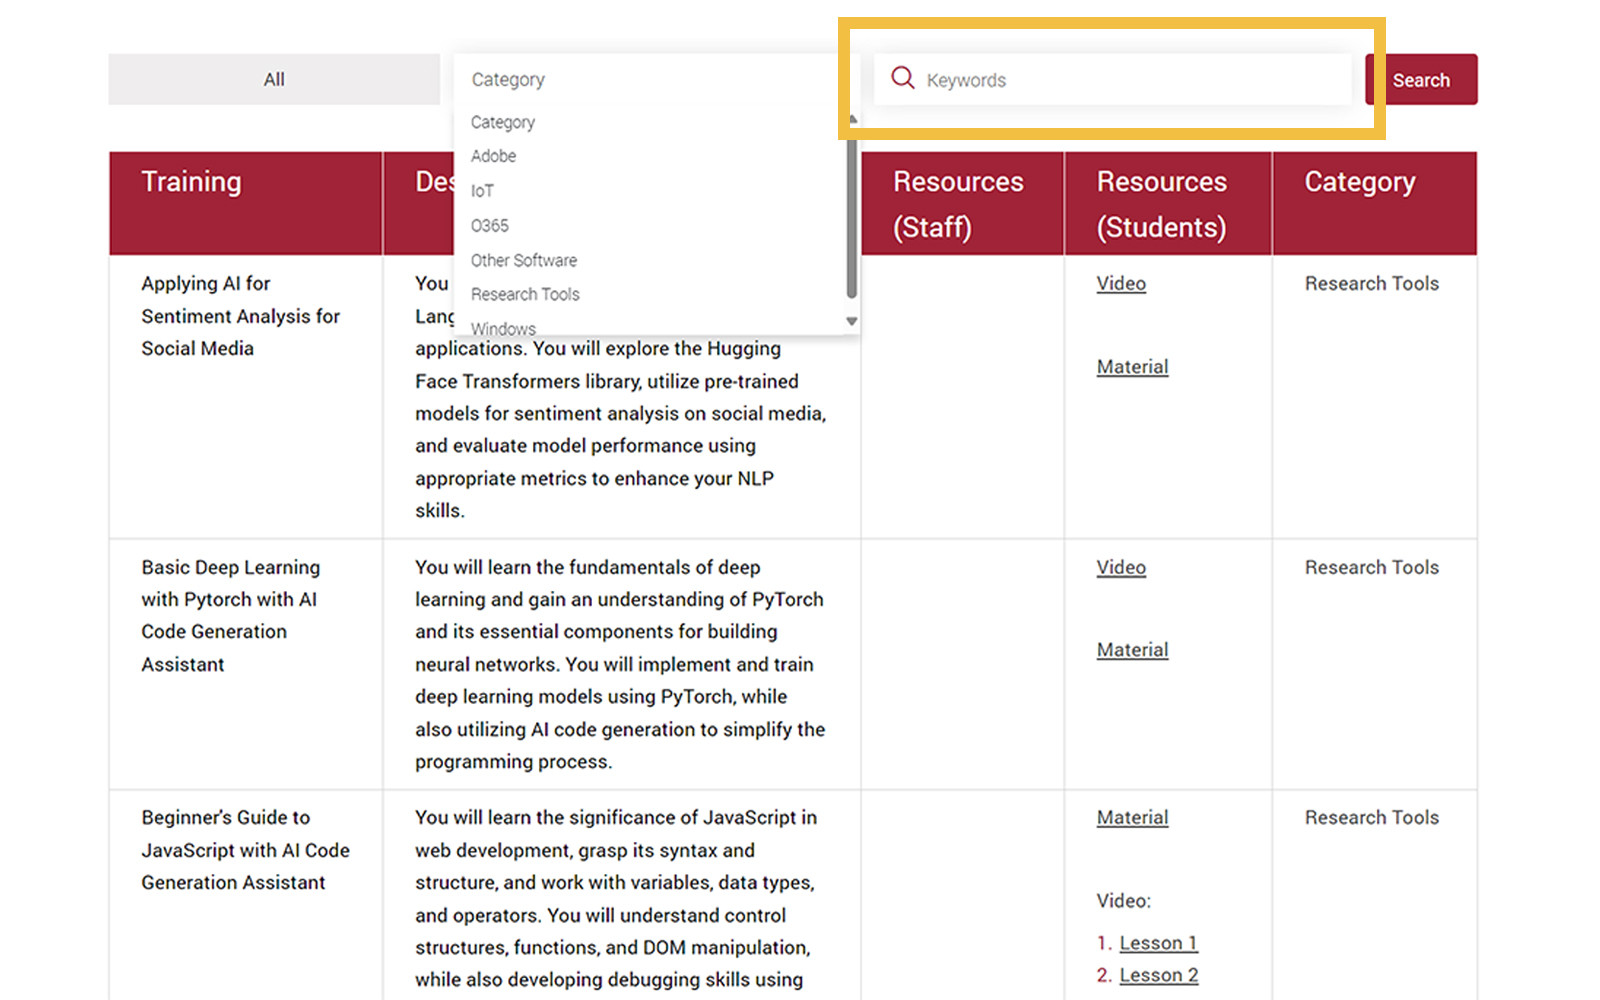Viewport: 1600px width, 1000px height.
Task: Select the Windows category option
Action: (503, 328)
